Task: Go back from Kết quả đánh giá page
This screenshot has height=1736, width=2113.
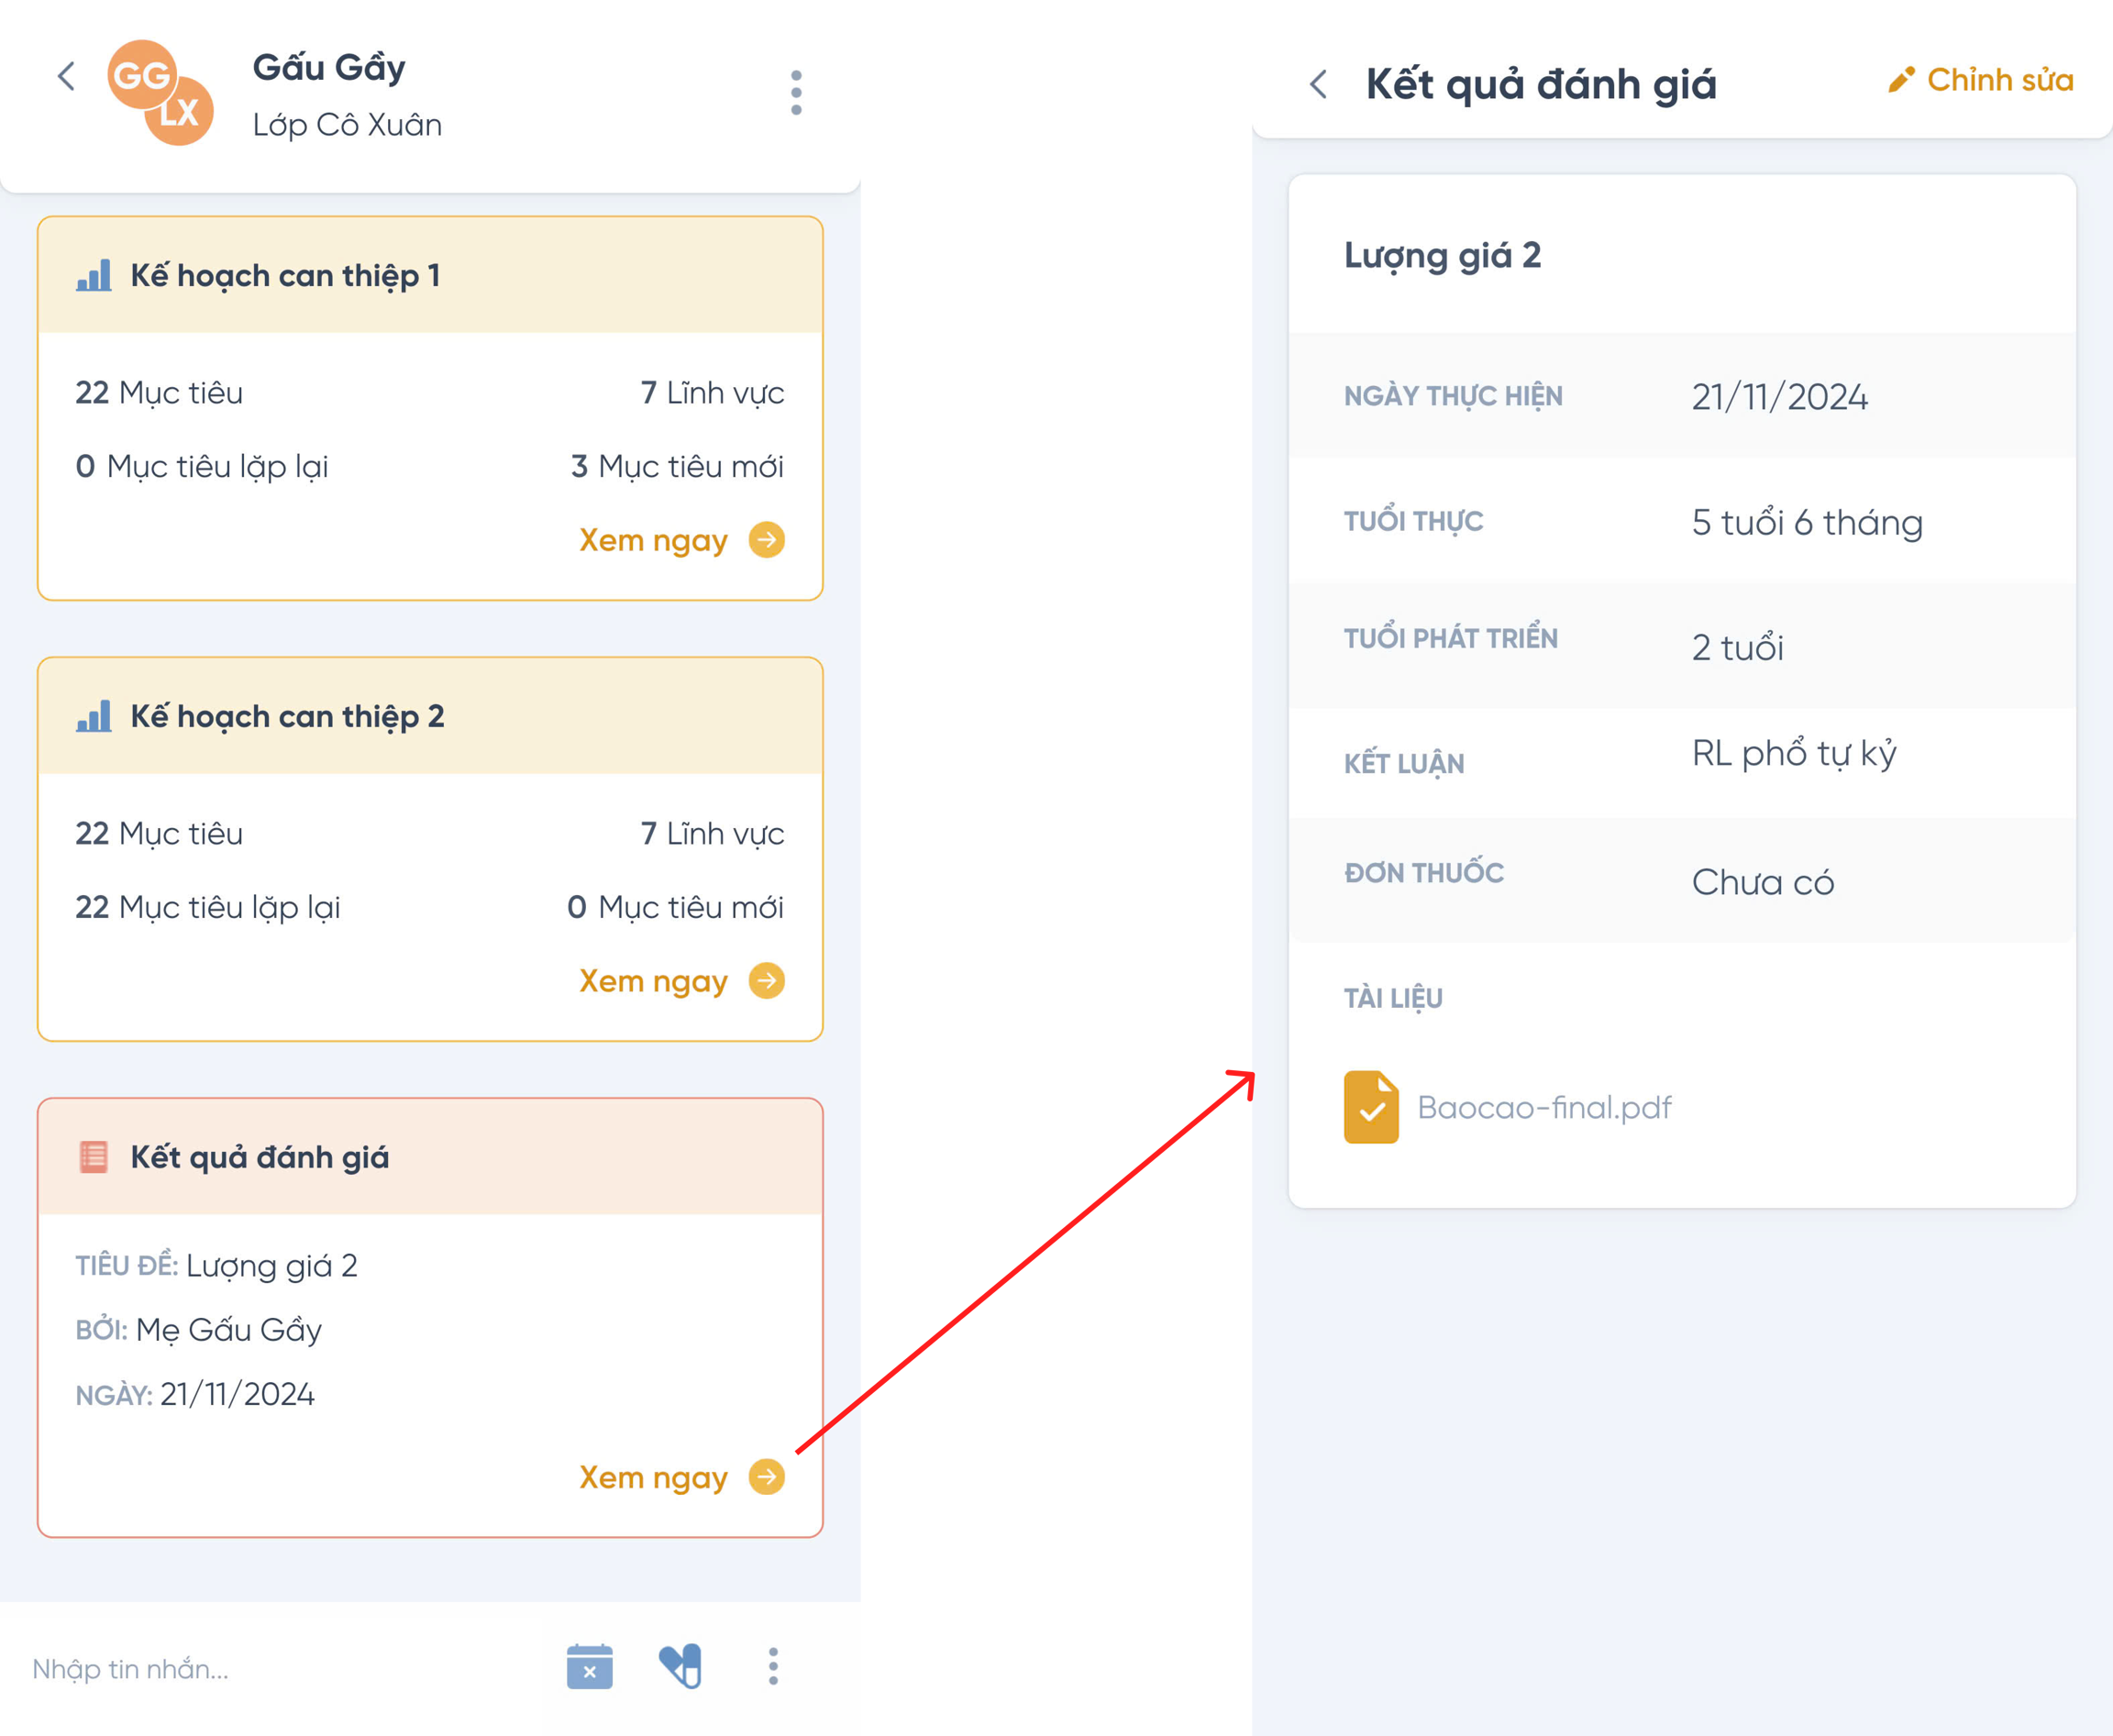Action: [x=1319, y=84]
